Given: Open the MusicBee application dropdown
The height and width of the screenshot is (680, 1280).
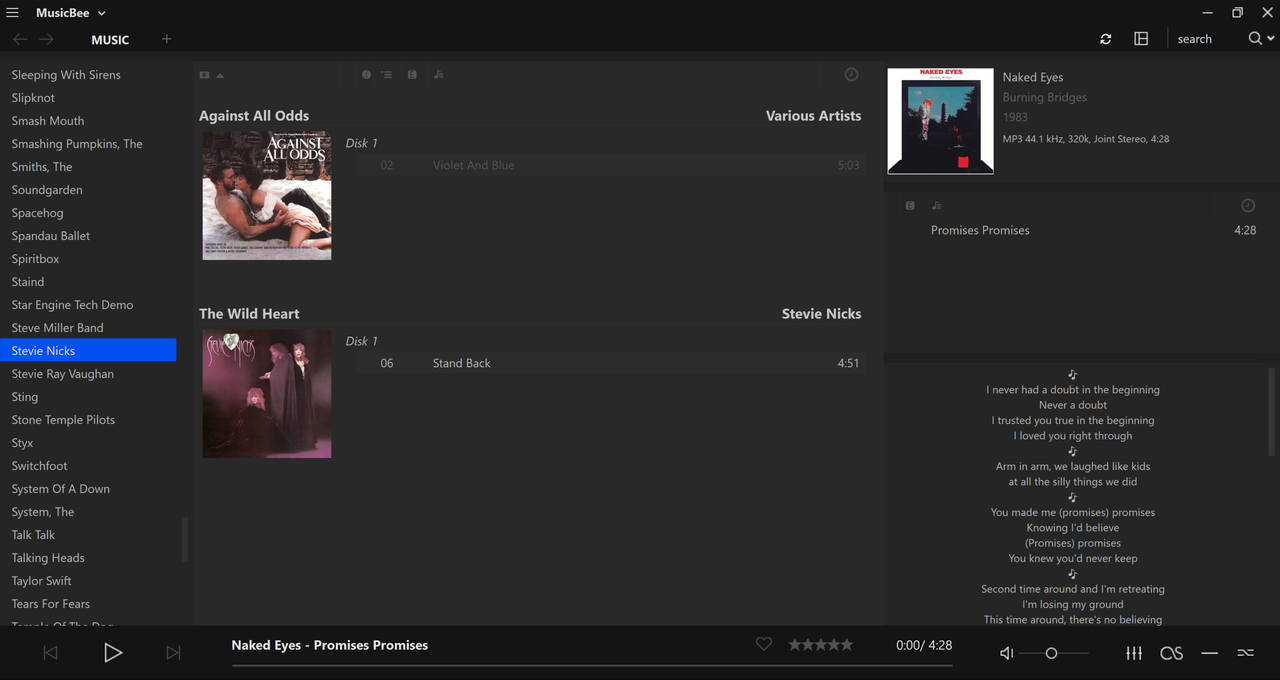Looking at the screenshot, I should [71, 13].
